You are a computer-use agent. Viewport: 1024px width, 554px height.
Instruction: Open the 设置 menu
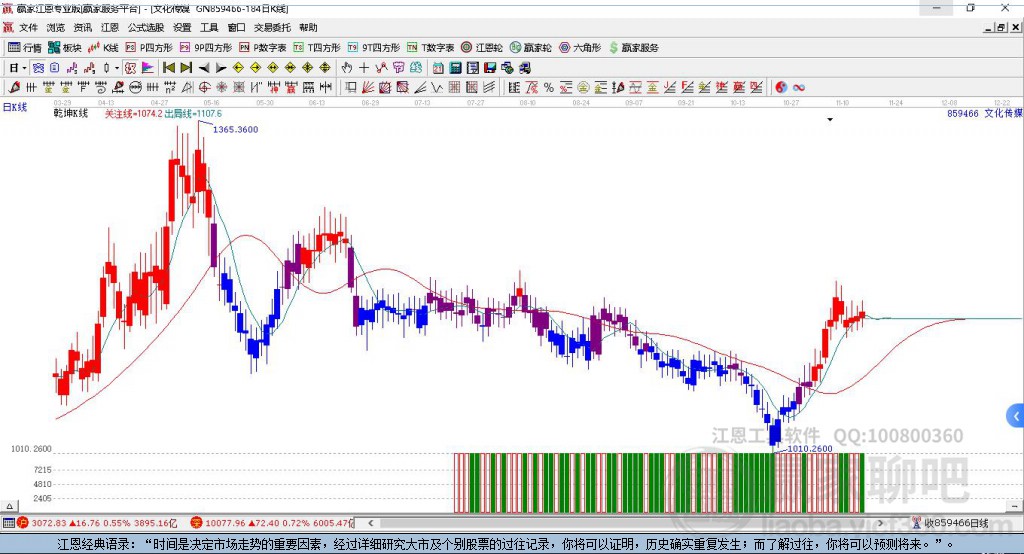click(x=182, y=27)
